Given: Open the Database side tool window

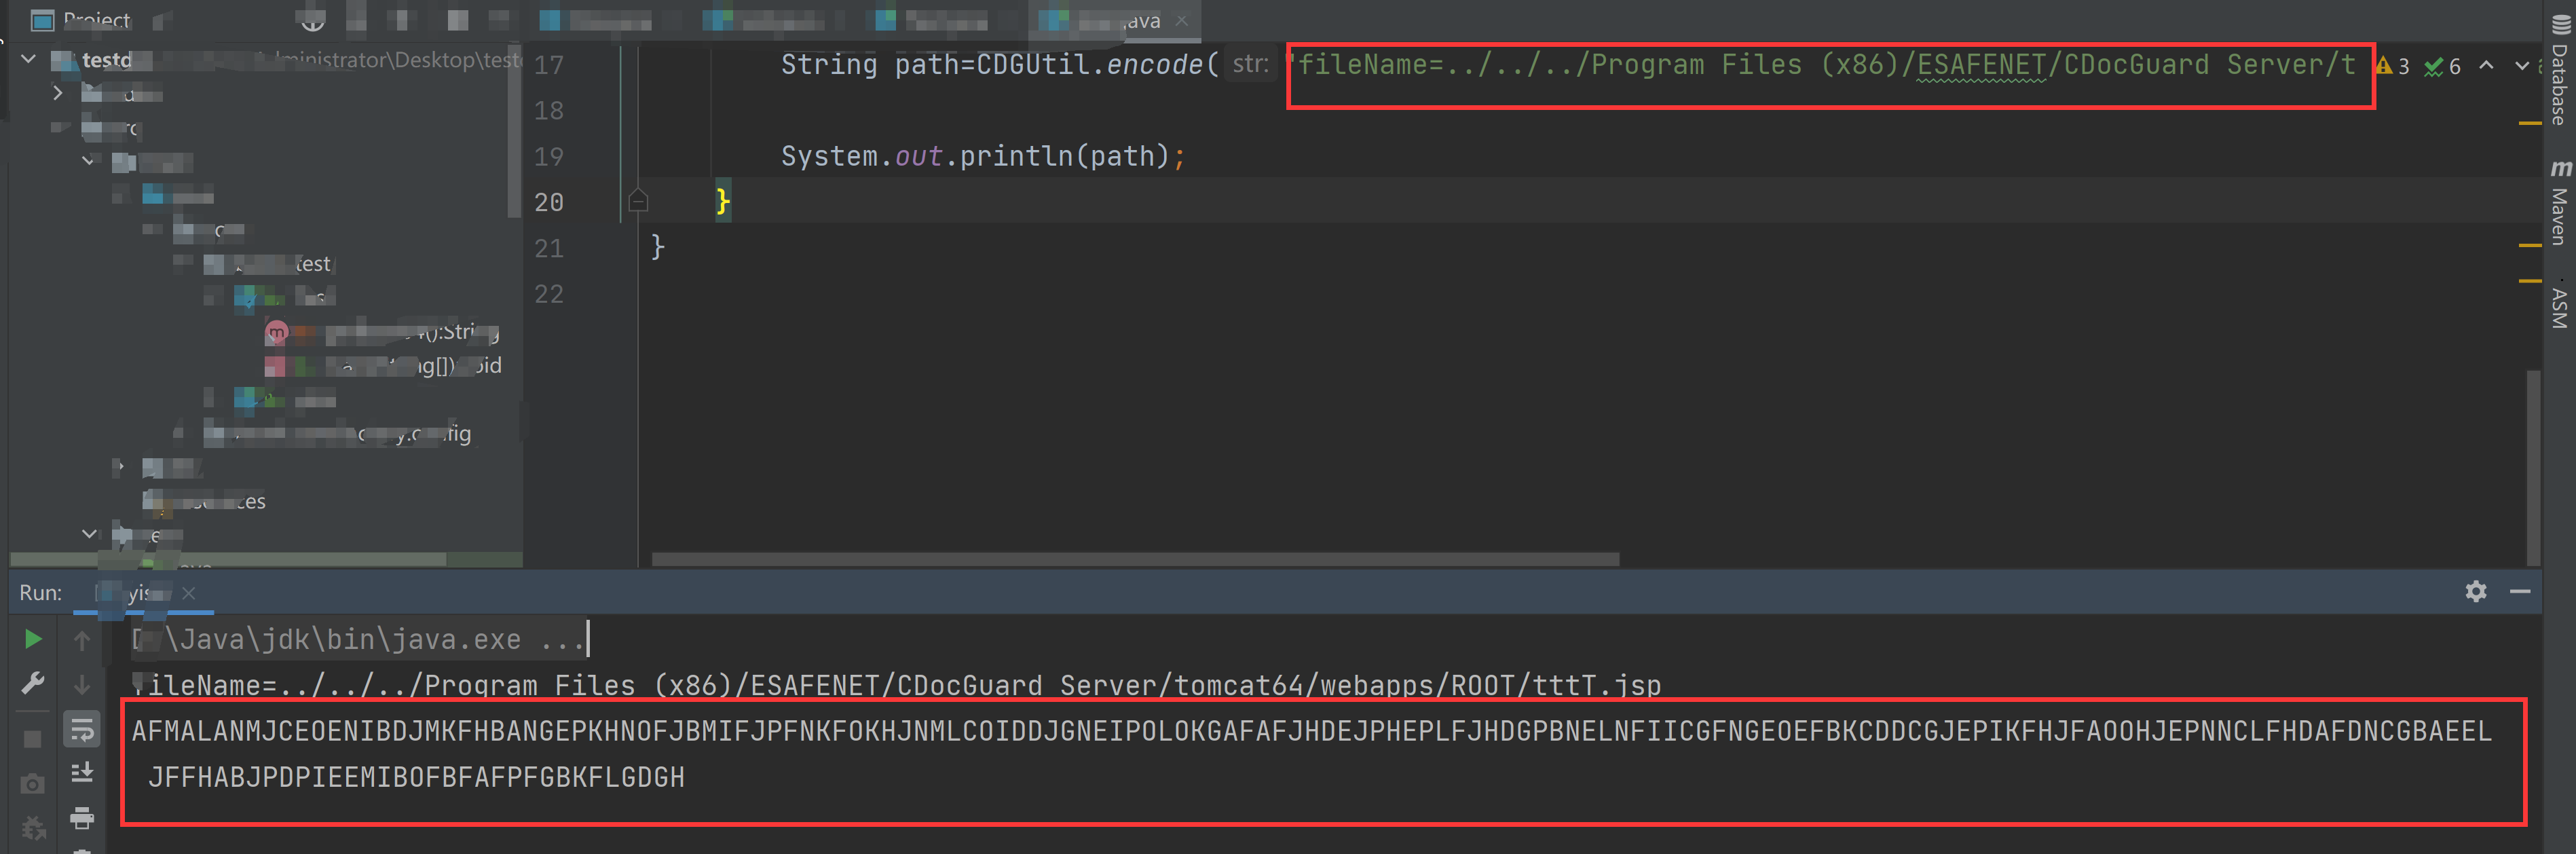Looking at the screenshot, I should [2560, 70].
